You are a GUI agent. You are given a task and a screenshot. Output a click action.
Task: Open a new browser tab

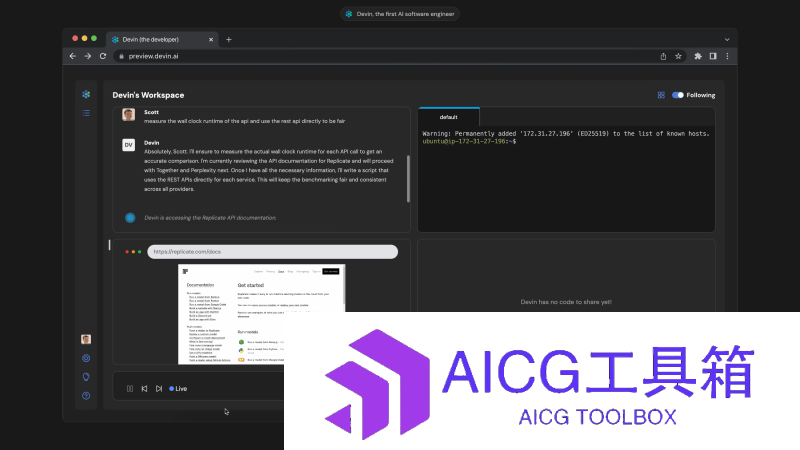pos(229,39)
